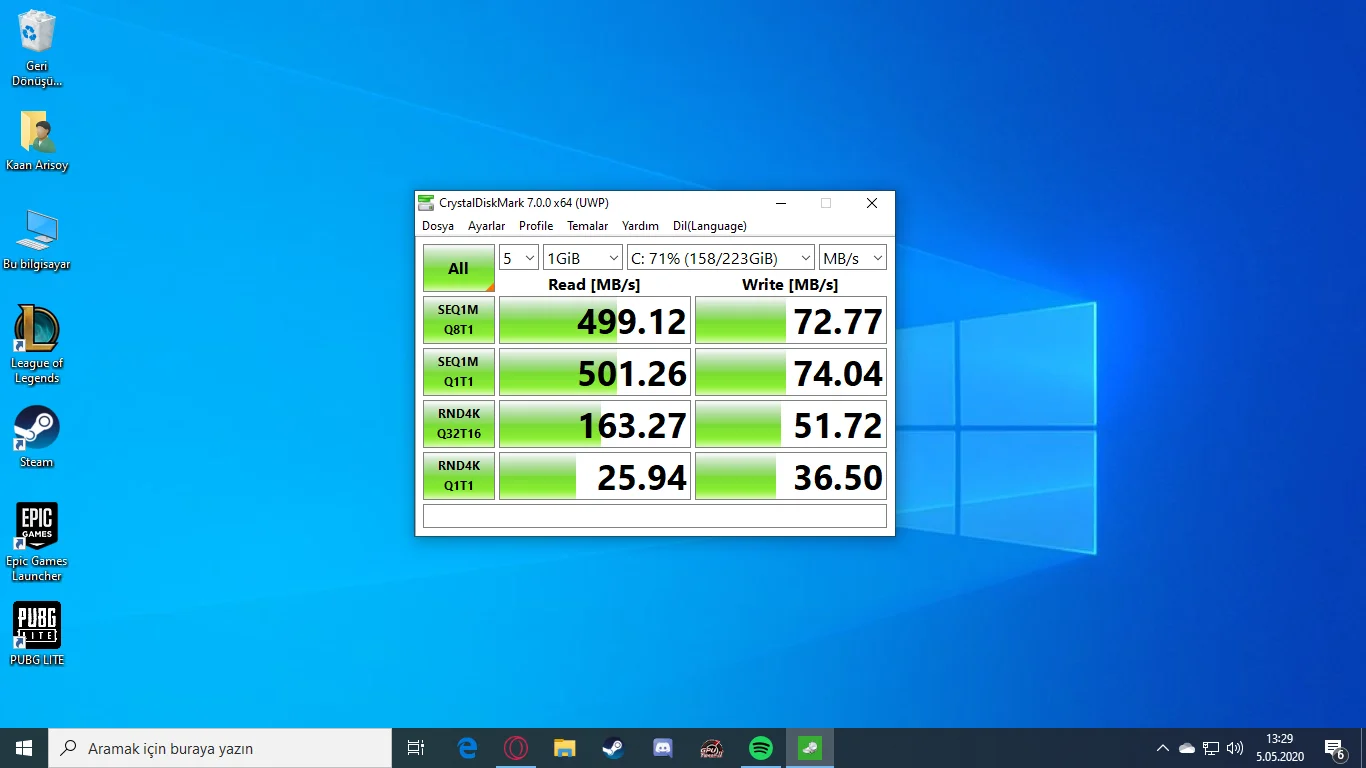Open the Dil(Language) menu
Image resolution: width=1366 pixels, height=768 pixels.
coord(709,226)
